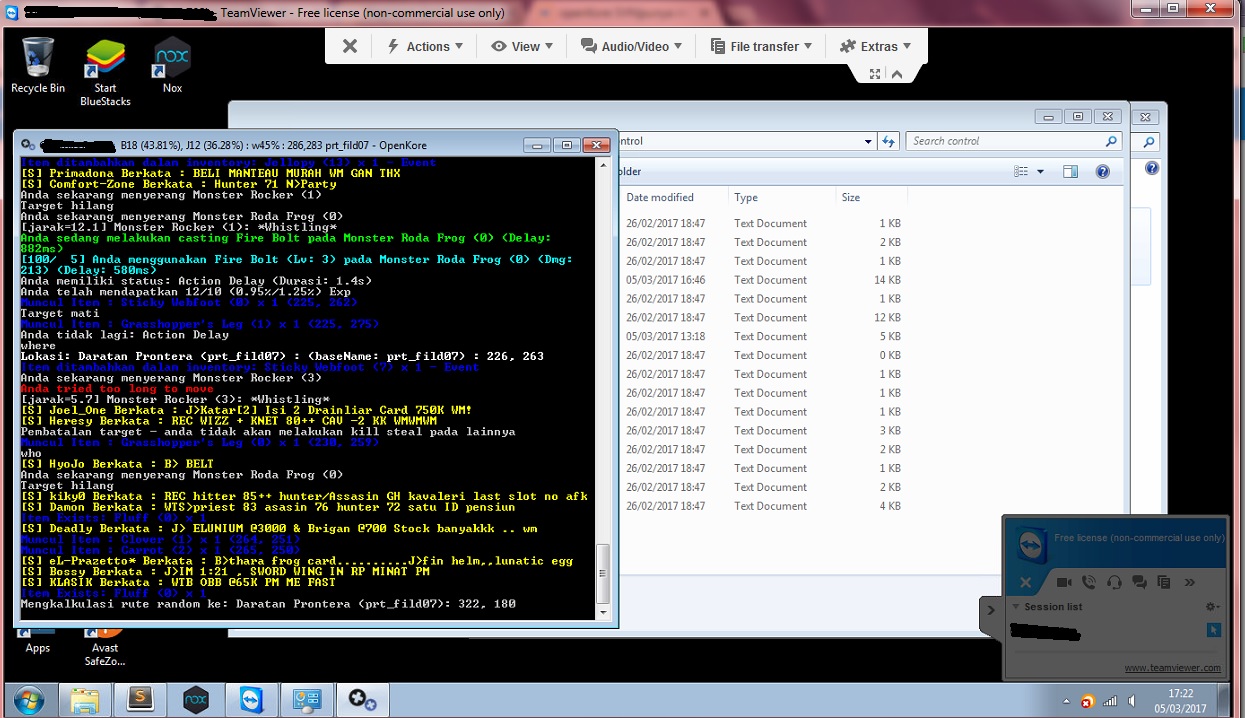This screenshot has height=718, width=1245.
Task: Open the File transfer menu
Action: [x=761, y=46]
